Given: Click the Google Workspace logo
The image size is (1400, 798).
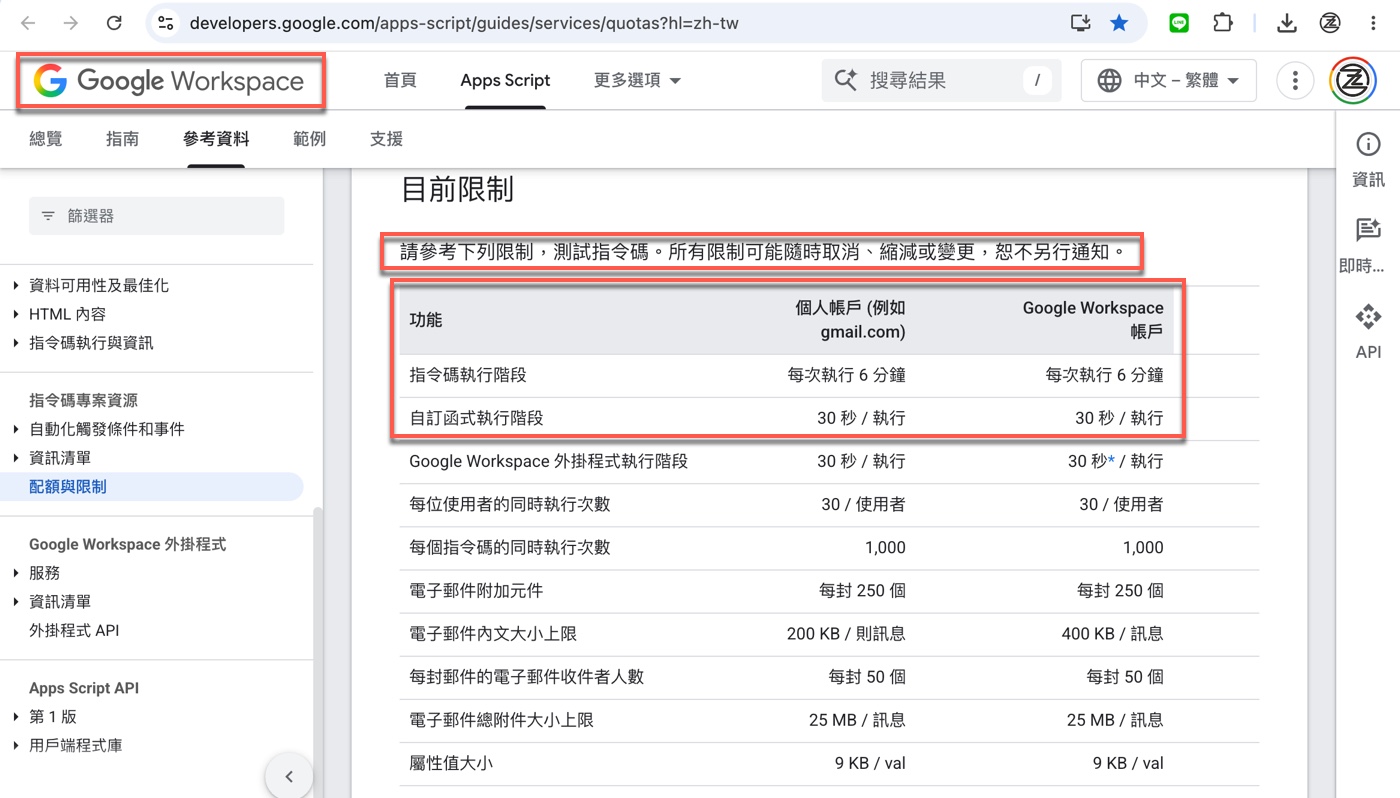Looking at the screenshot, I should [169, 81].
